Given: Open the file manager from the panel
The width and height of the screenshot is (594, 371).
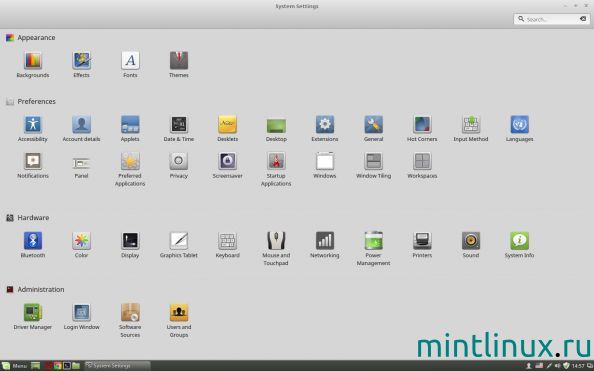Looking at the screenshot, I should click(76, 366).
